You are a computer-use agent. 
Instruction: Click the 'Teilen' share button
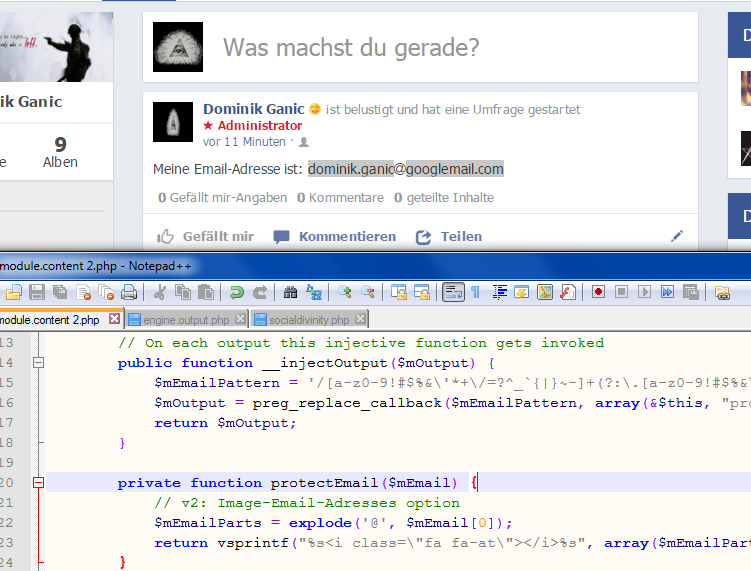tap(449, 237)
